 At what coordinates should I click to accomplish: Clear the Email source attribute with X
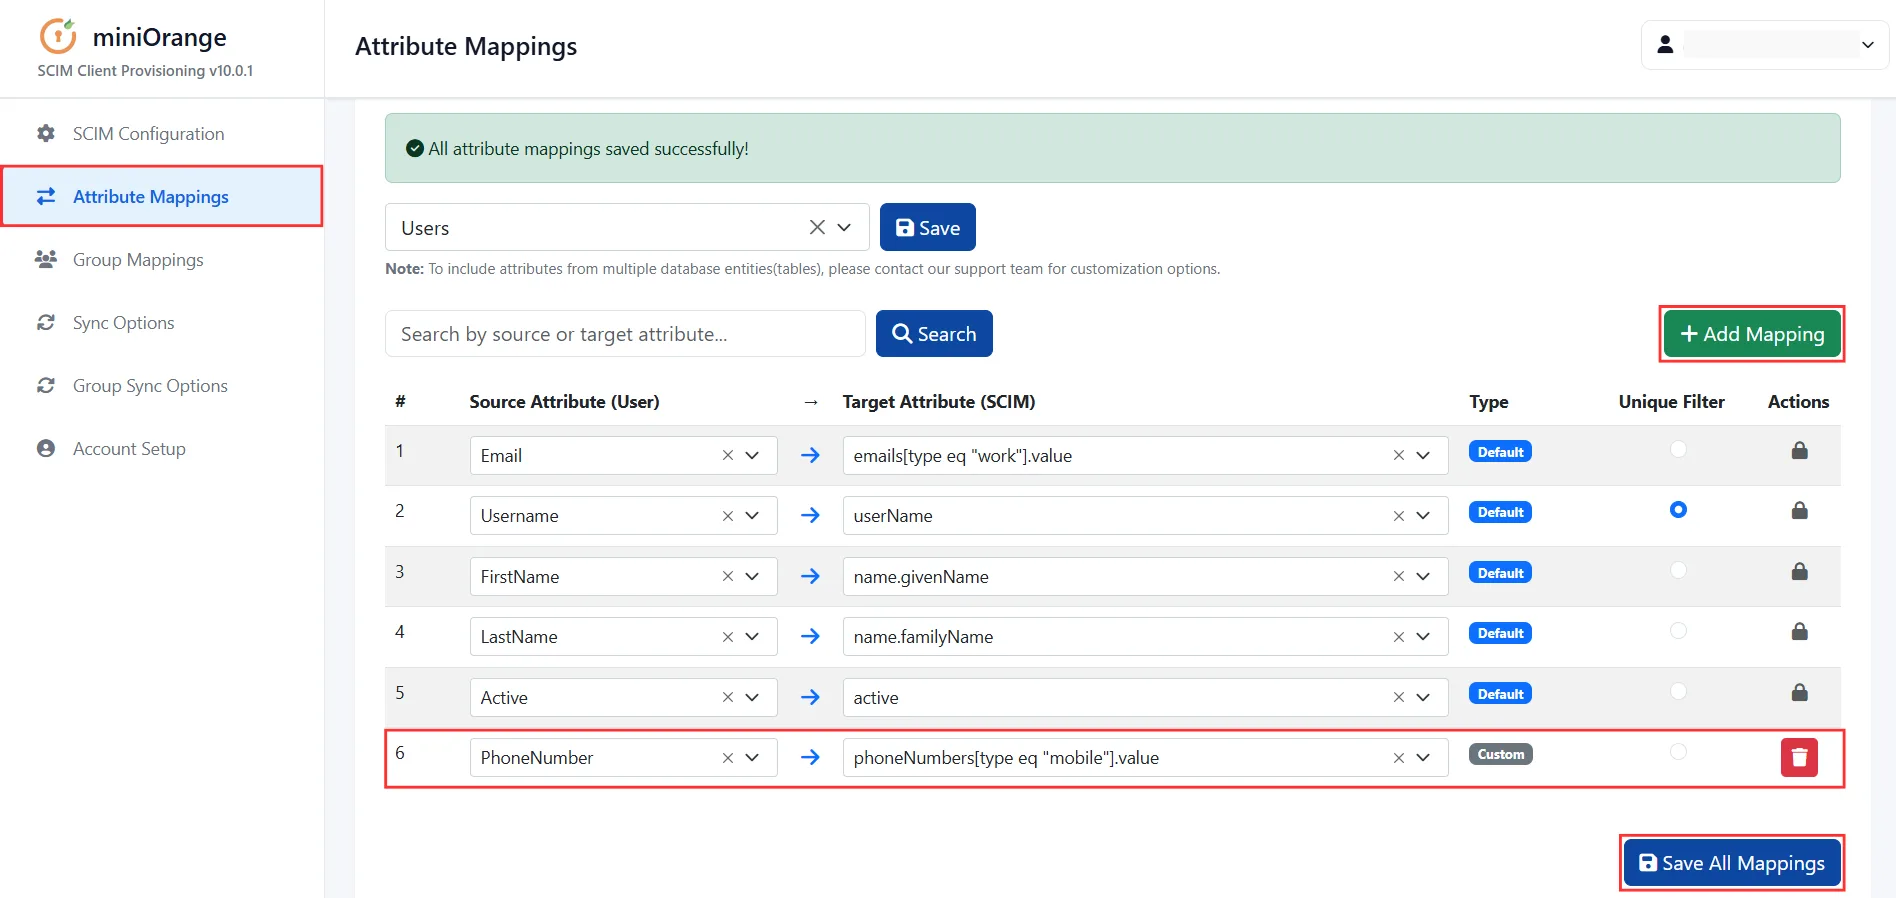tap(728, 455)
